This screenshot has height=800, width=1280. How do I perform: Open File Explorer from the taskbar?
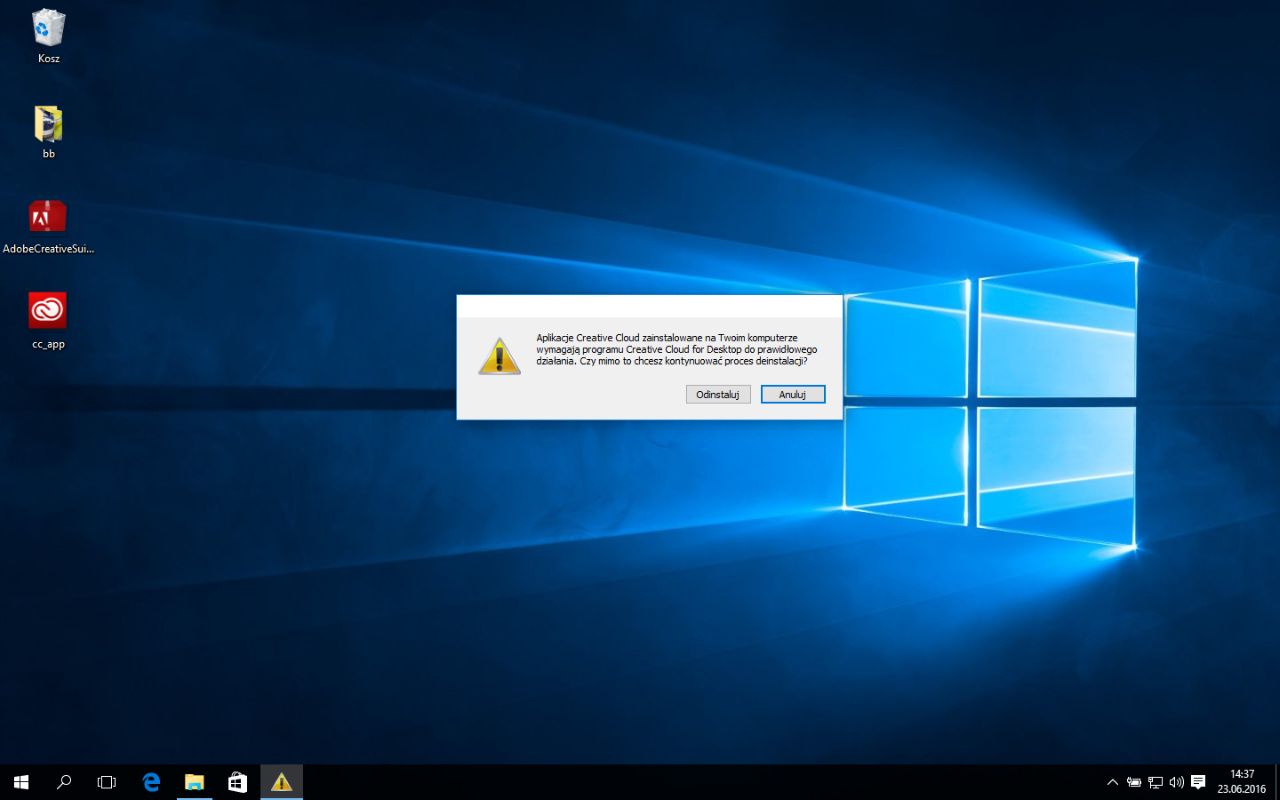pyautogui.click(x=194, y=782)
